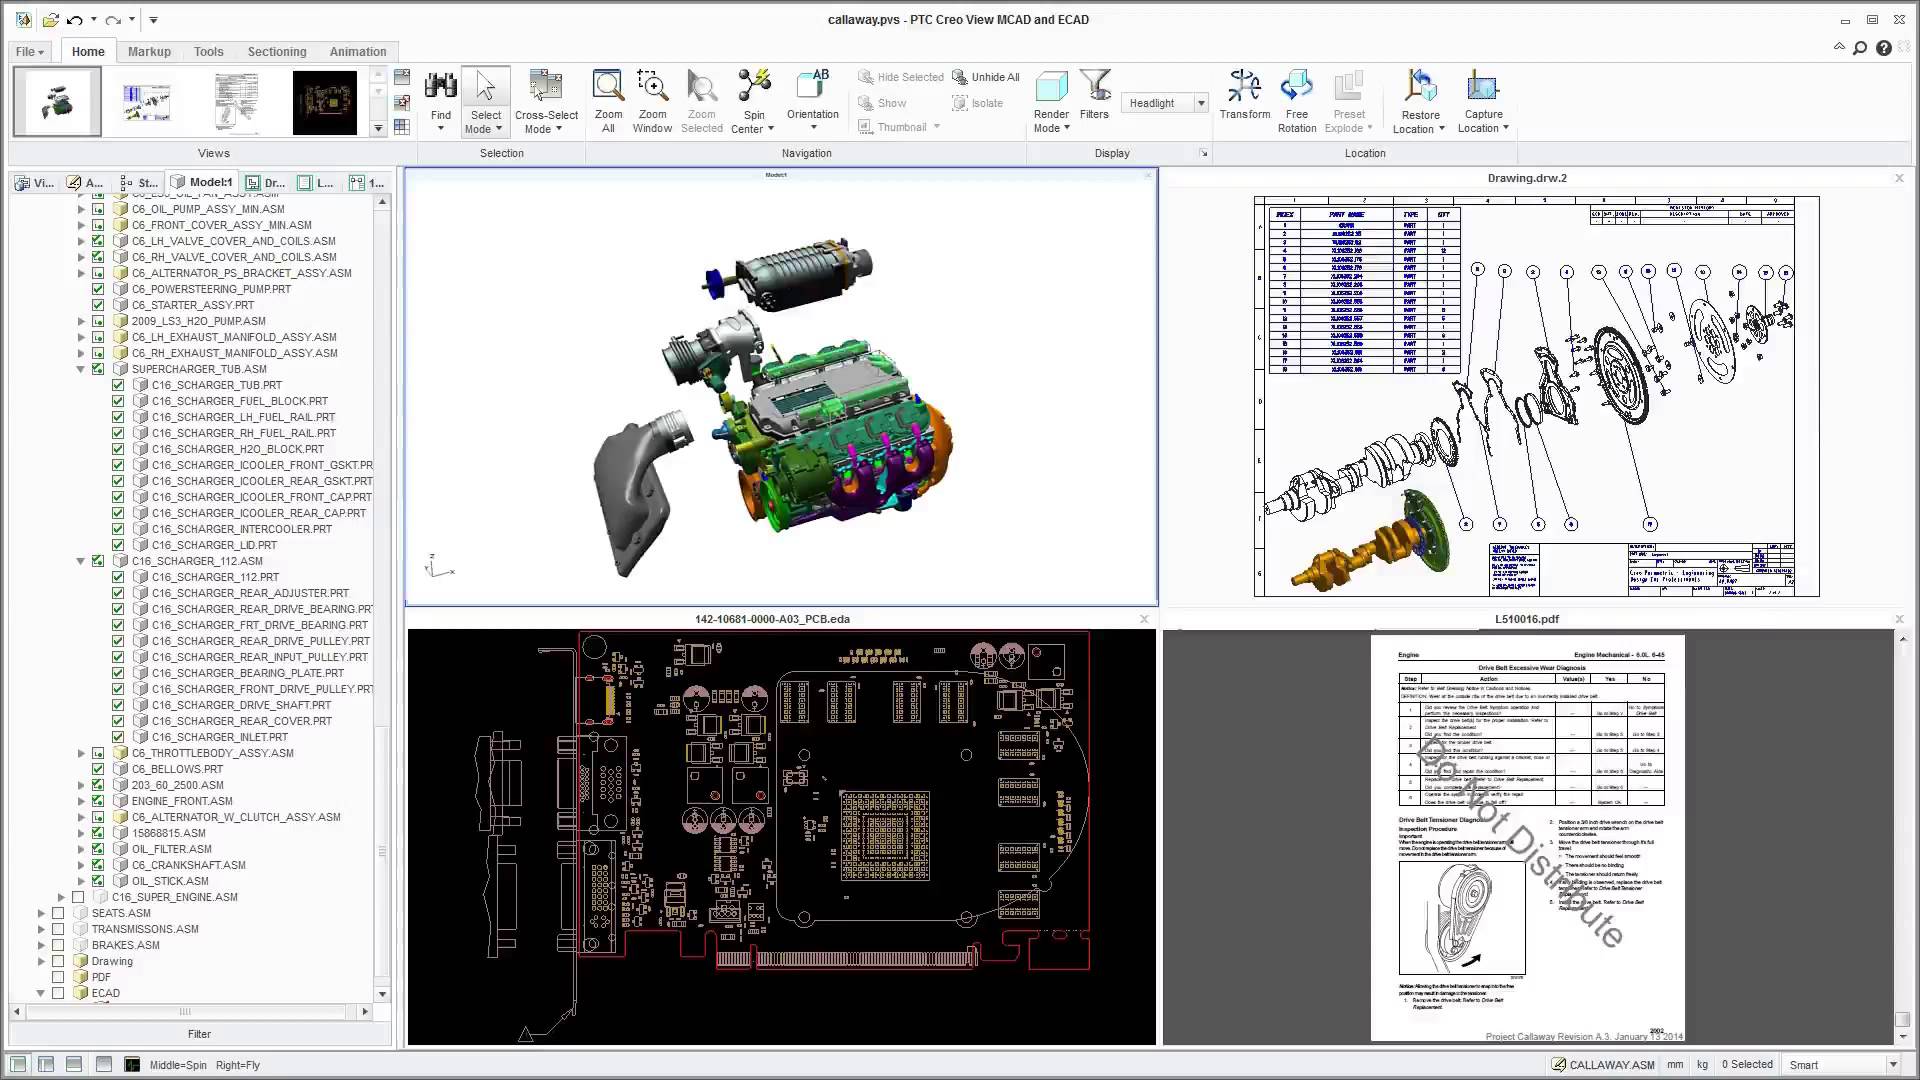Click the black background color icon in status bar

(x=132, y=1064)
